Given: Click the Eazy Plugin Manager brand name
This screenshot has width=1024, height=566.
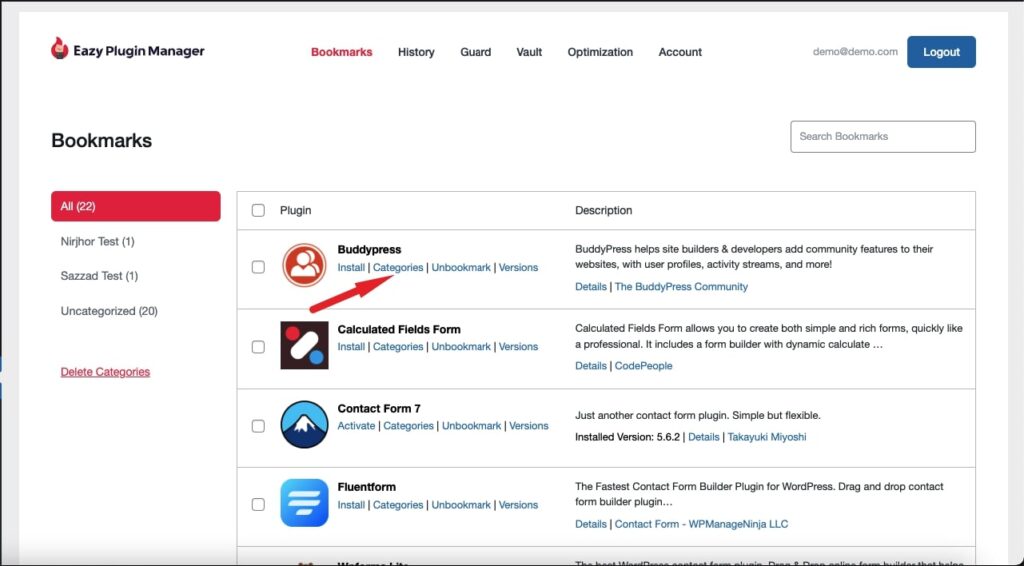Looking at the screenshot, I should pos(138,51).
